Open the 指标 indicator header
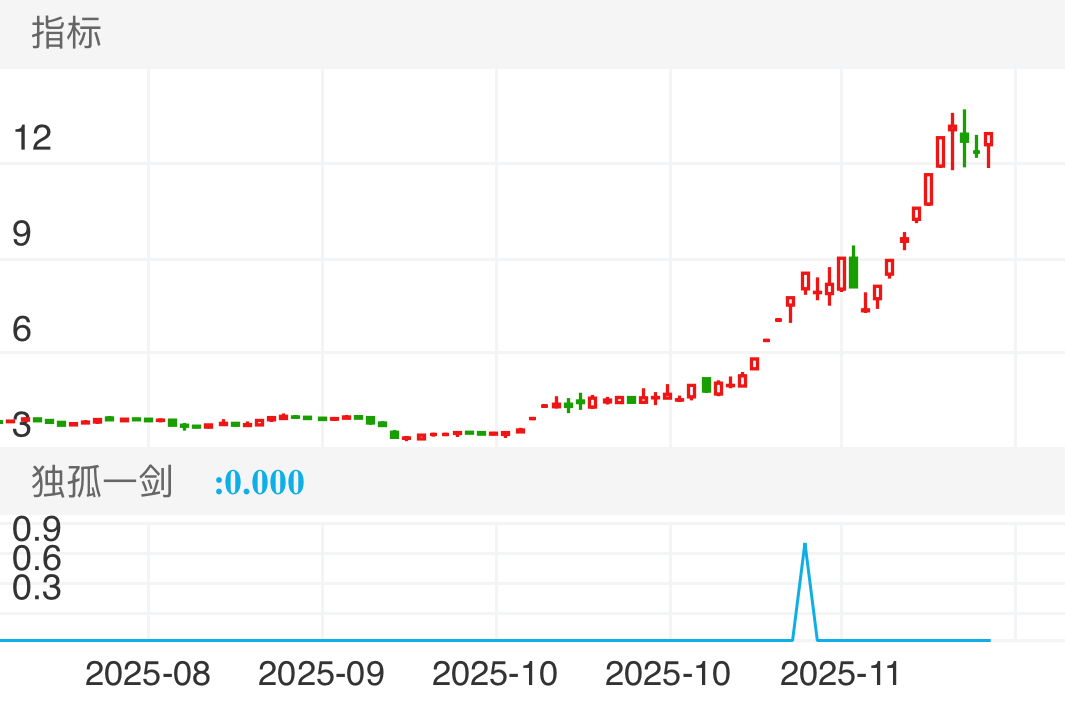 [67, 34]
